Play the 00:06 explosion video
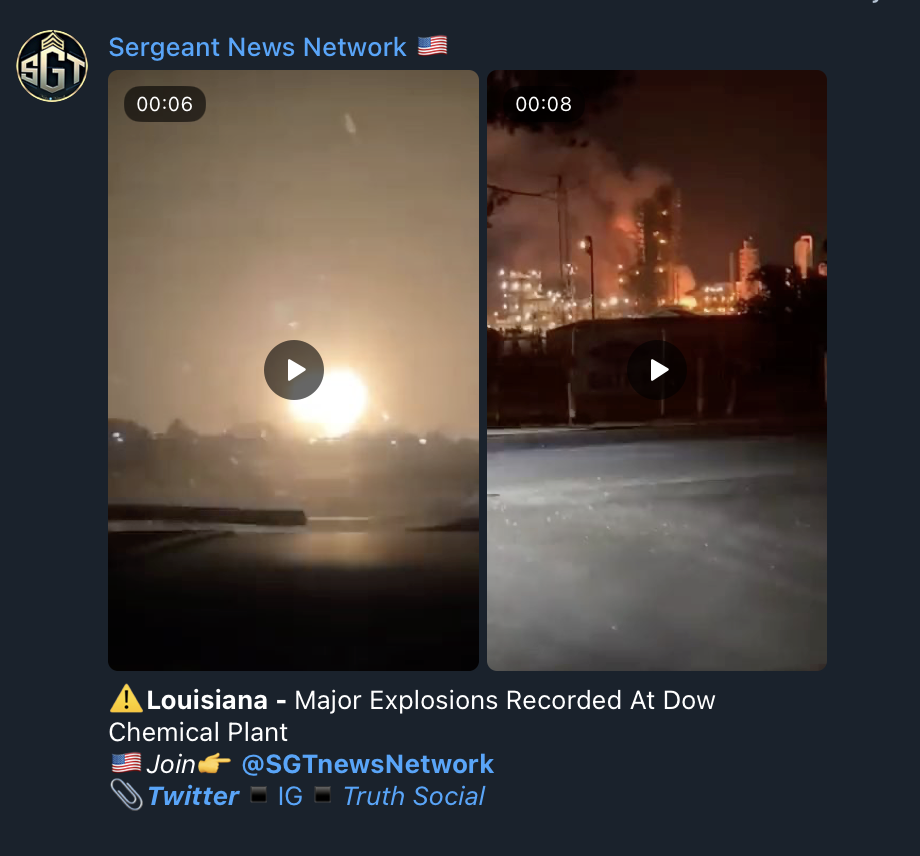 (x=293, y=370)
